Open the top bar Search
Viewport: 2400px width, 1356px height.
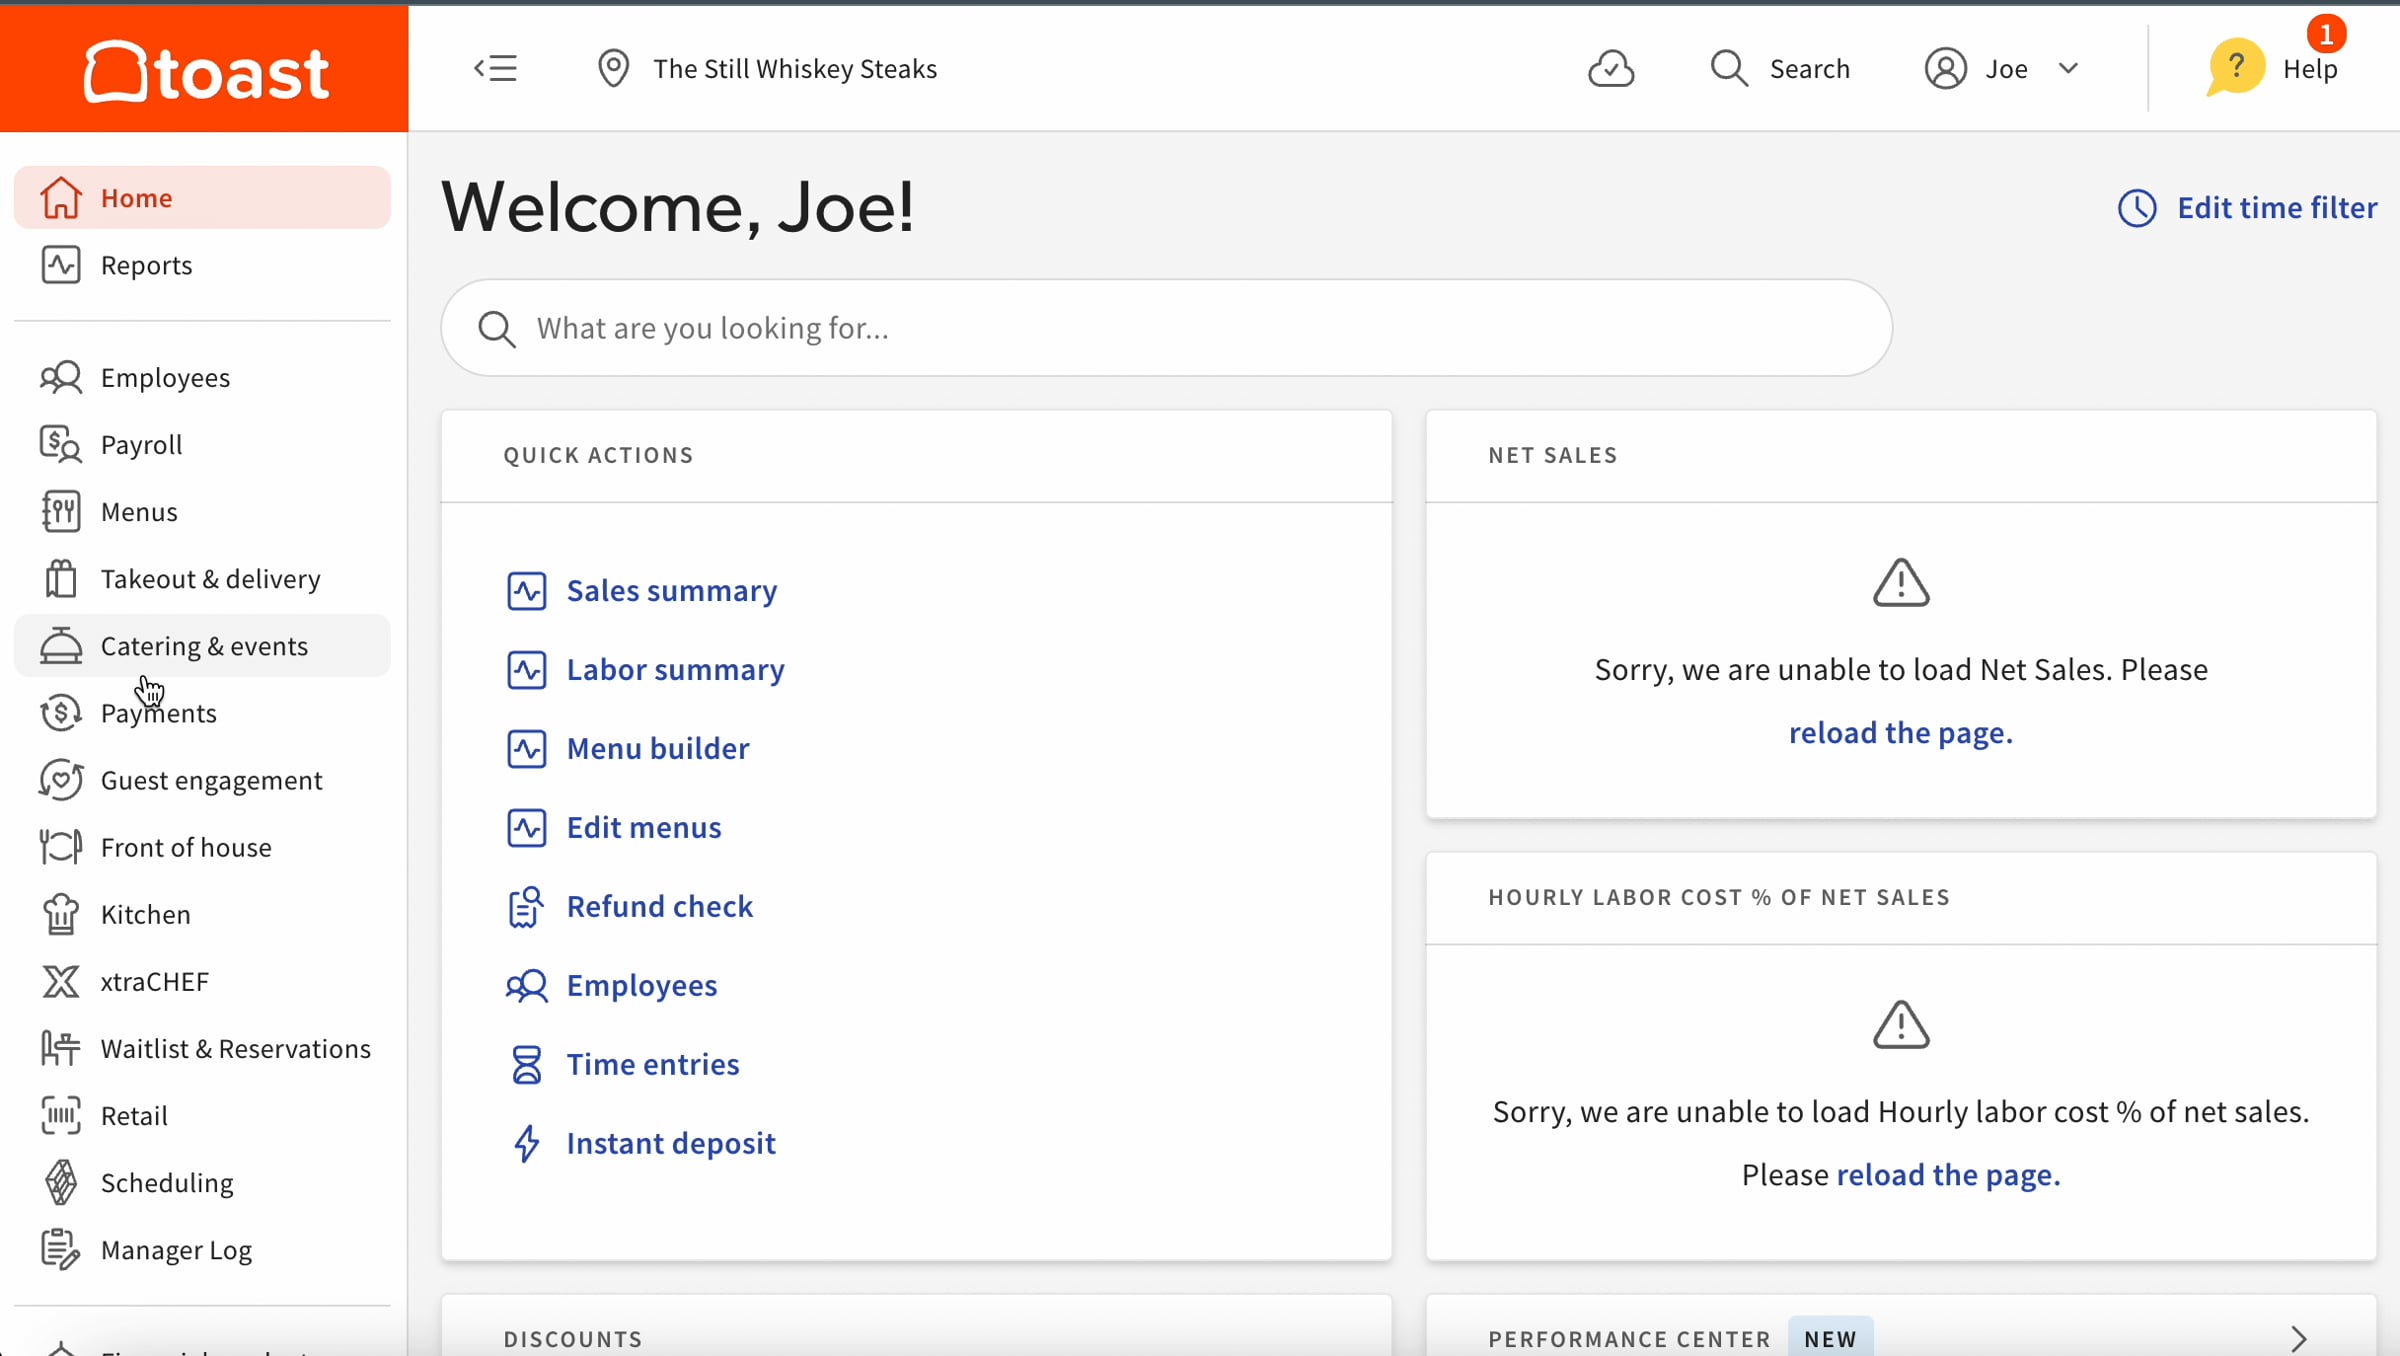coord(1780,68)
